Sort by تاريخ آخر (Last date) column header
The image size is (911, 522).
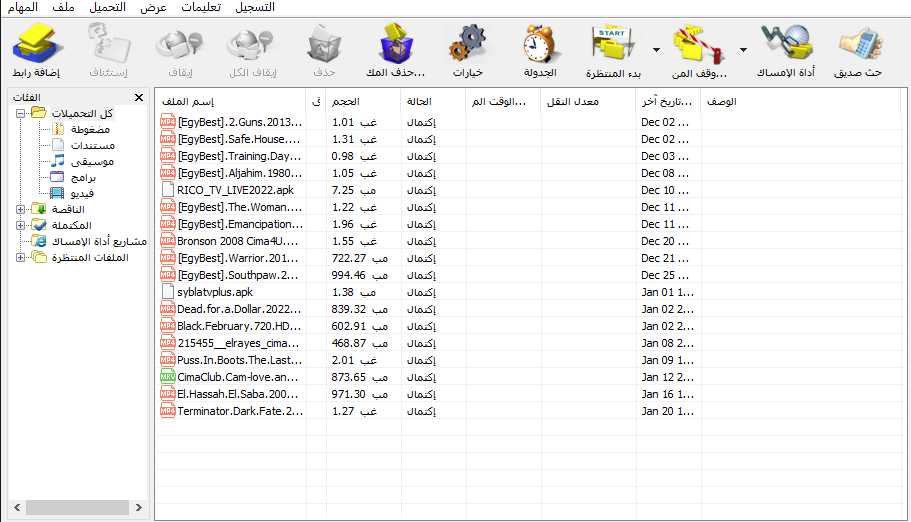click(x=668, y=101)
